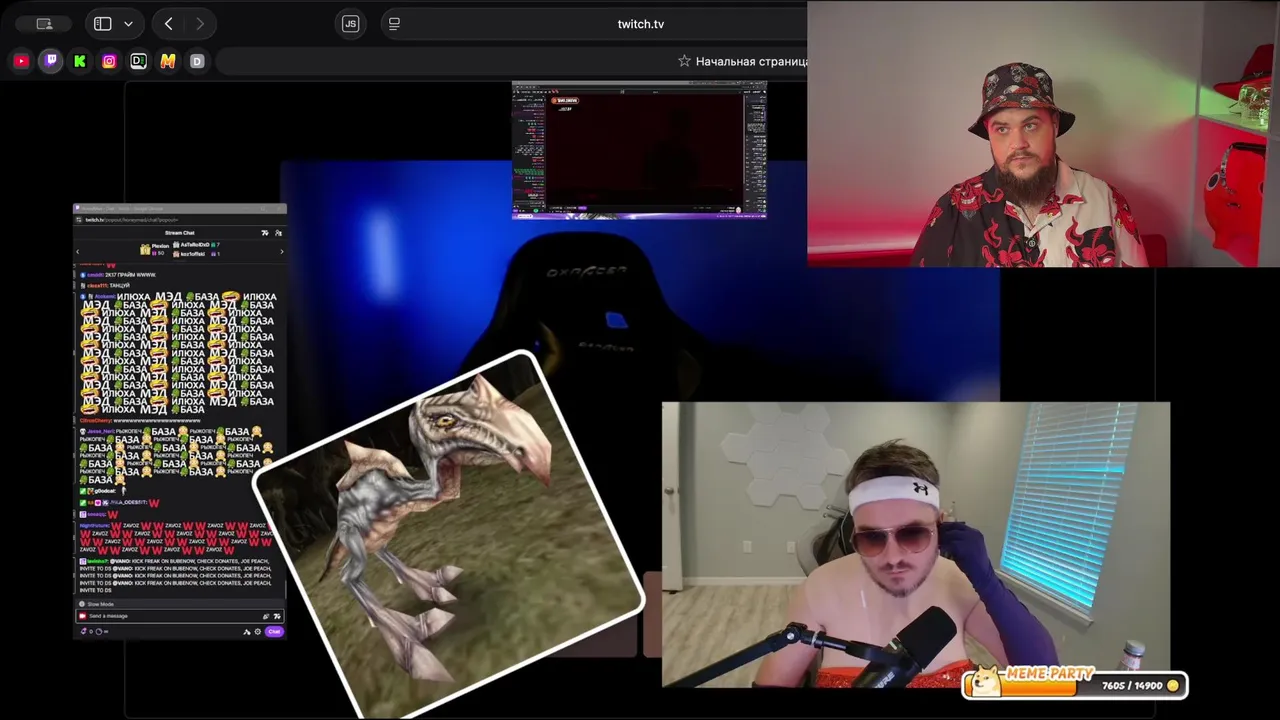1280x720 pixels.
Task: Open the yellow M pinned tab
Action: click(167, 61)
